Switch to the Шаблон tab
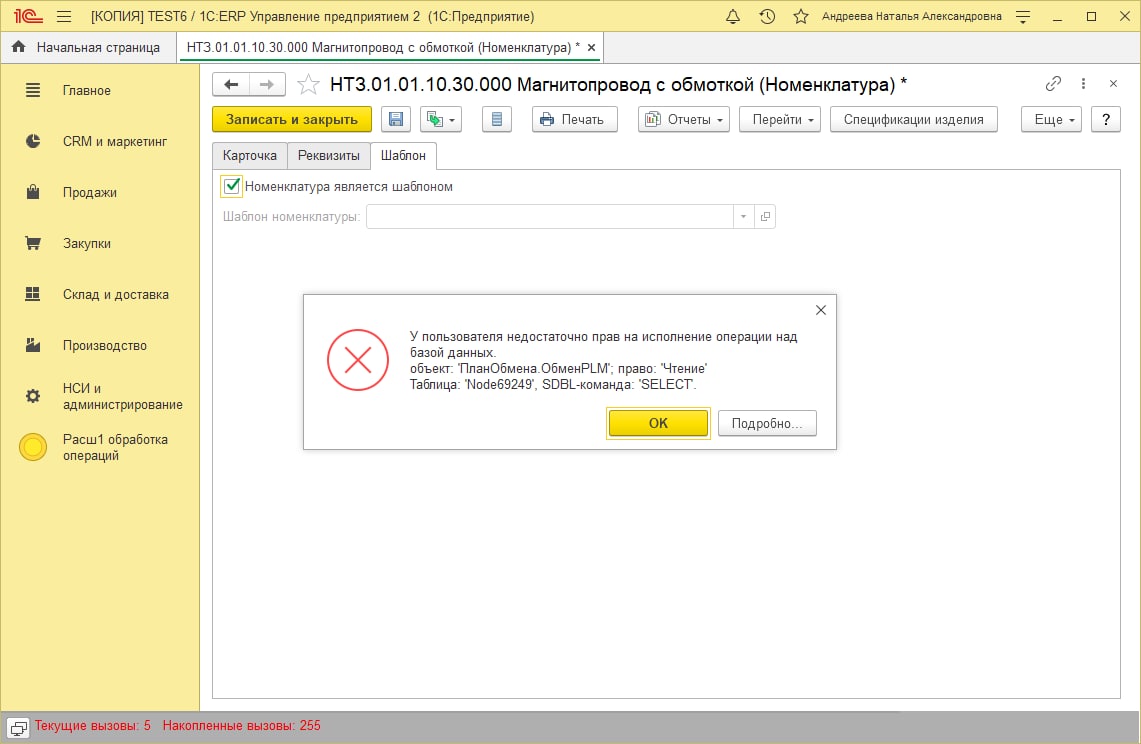 pos(403,156)
